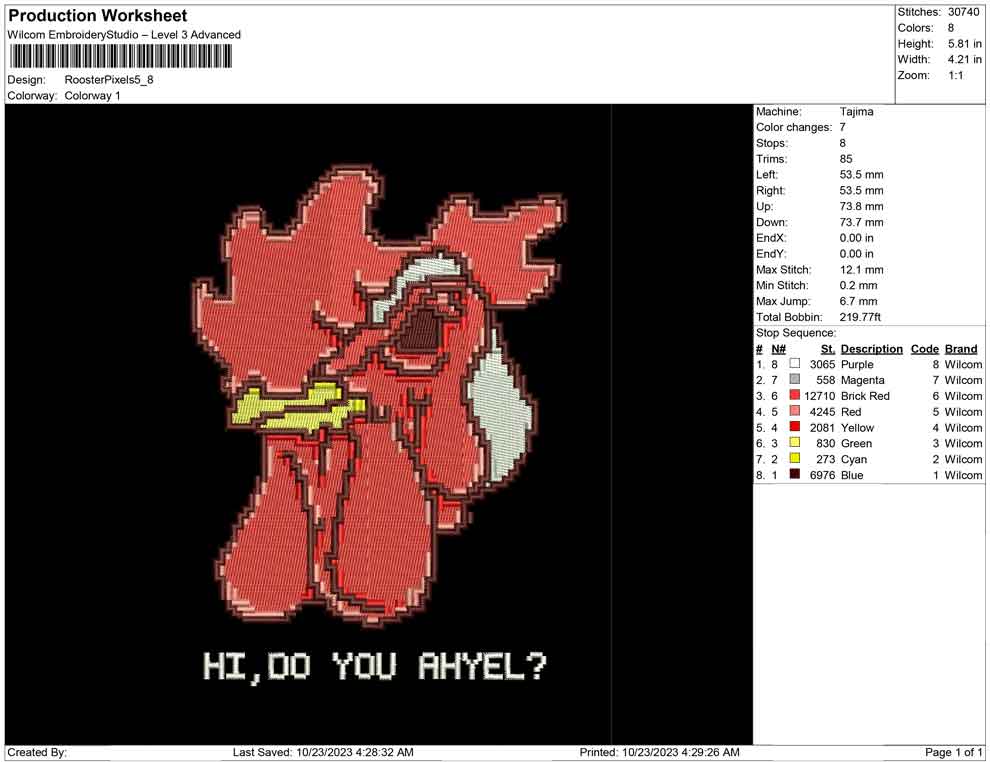Click the Up value '73.8 mm'
The height and width of the screenshot is (762, 990).
coord(861,206)
